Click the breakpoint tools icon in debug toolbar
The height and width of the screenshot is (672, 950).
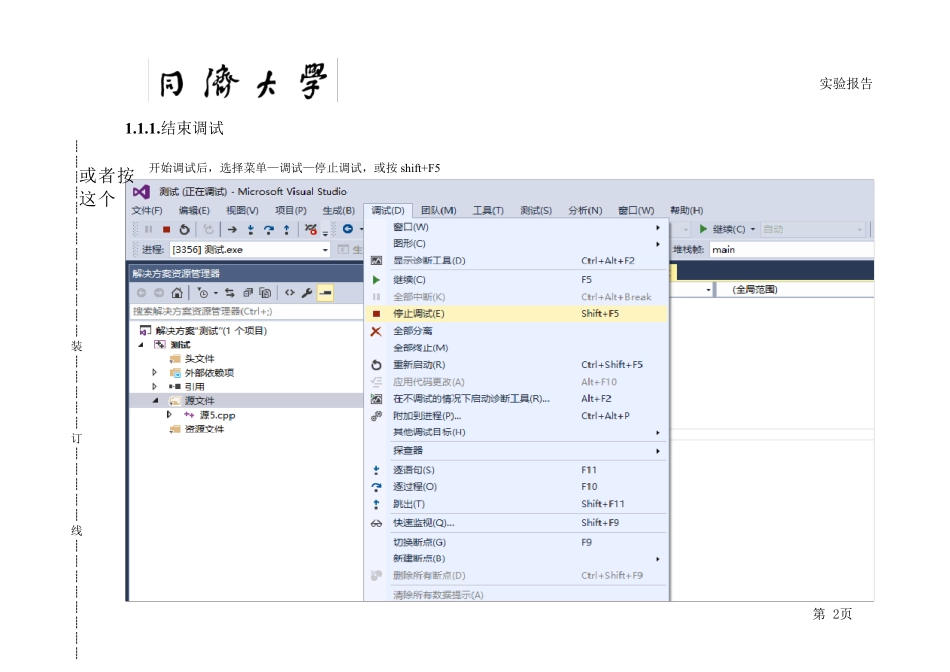tap(311, 230)
